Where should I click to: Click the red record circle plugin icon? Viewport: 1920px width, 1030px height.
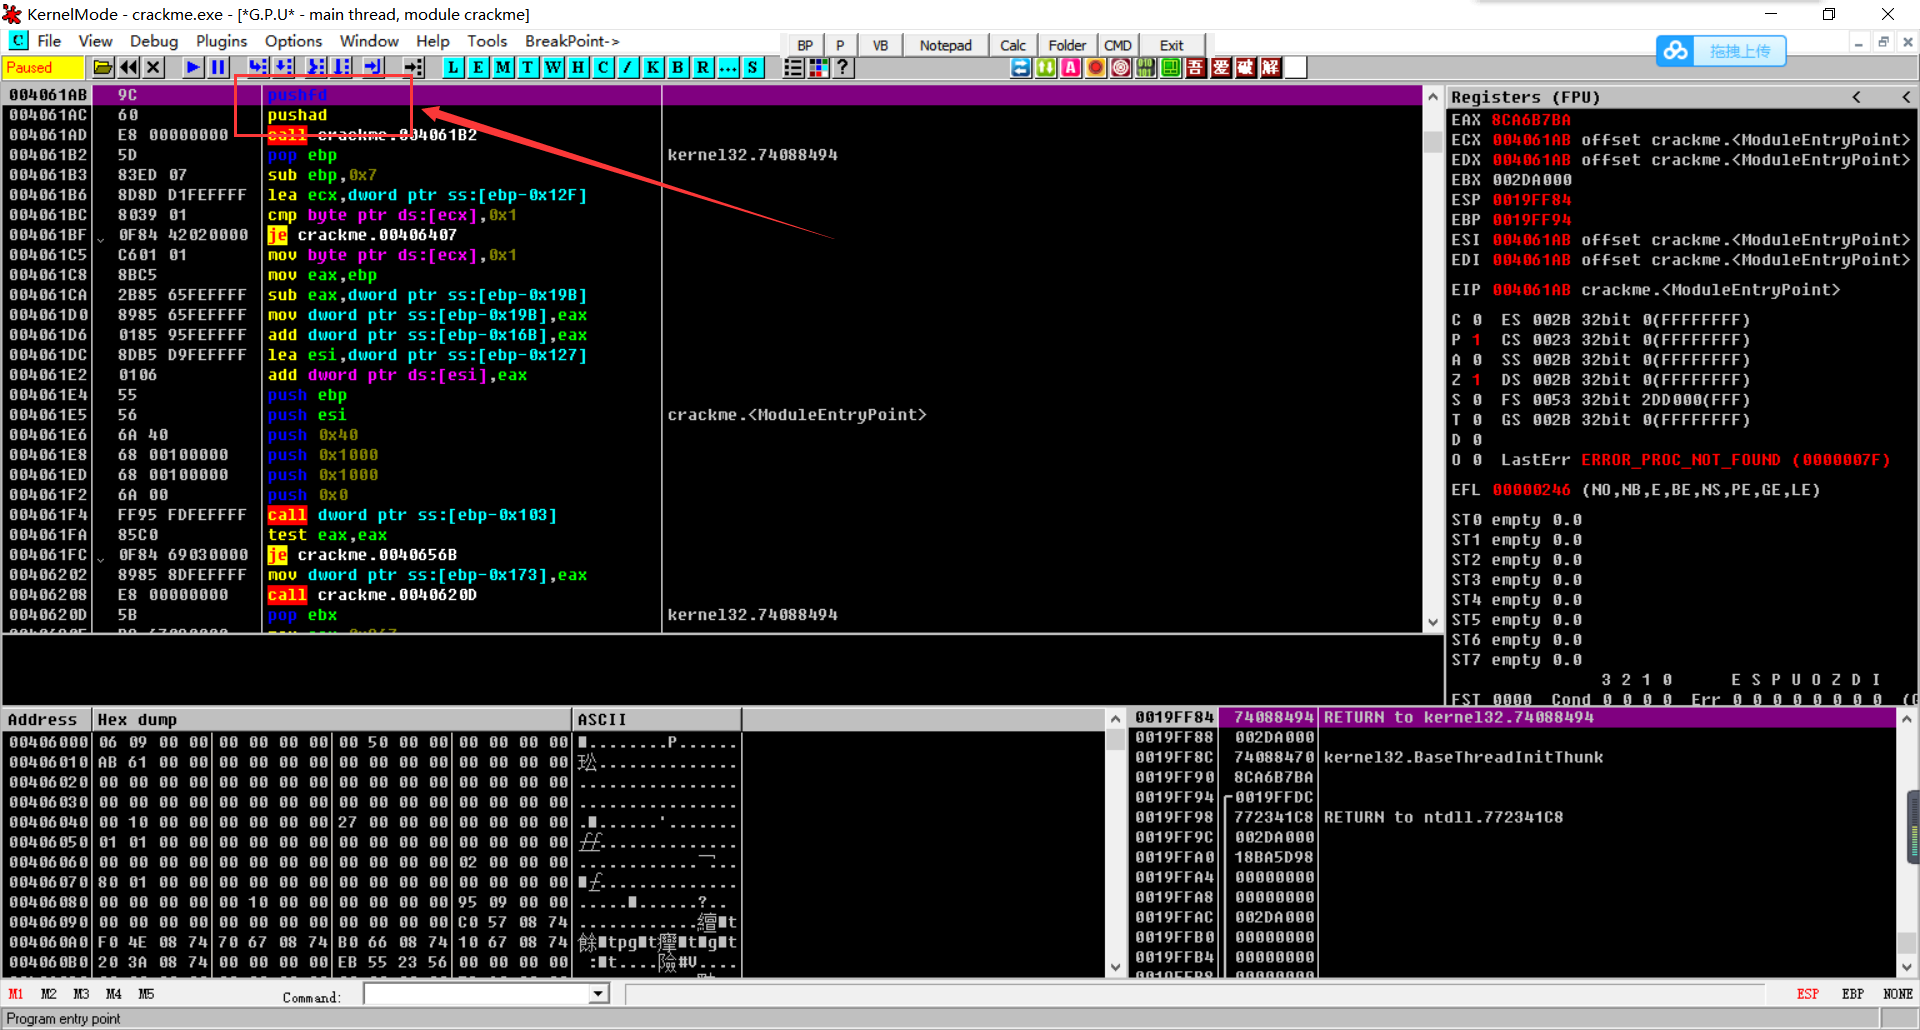pos(1096,67)
